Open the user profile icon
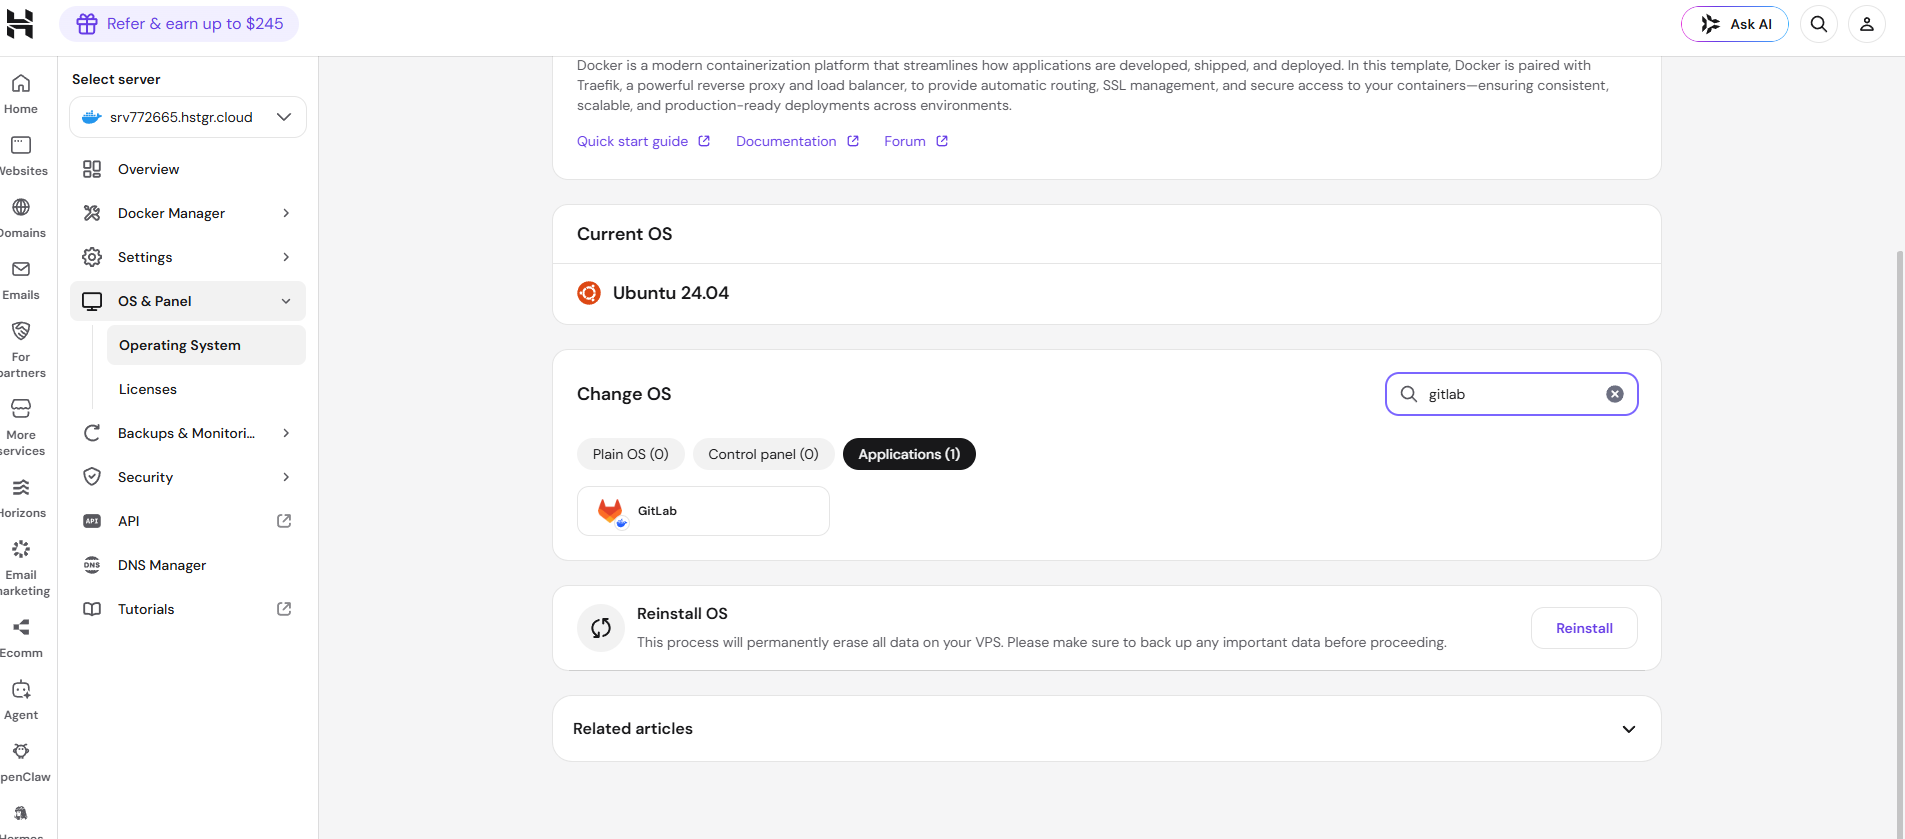The height and width of the screenshot is (839, 1905). 1867,24
